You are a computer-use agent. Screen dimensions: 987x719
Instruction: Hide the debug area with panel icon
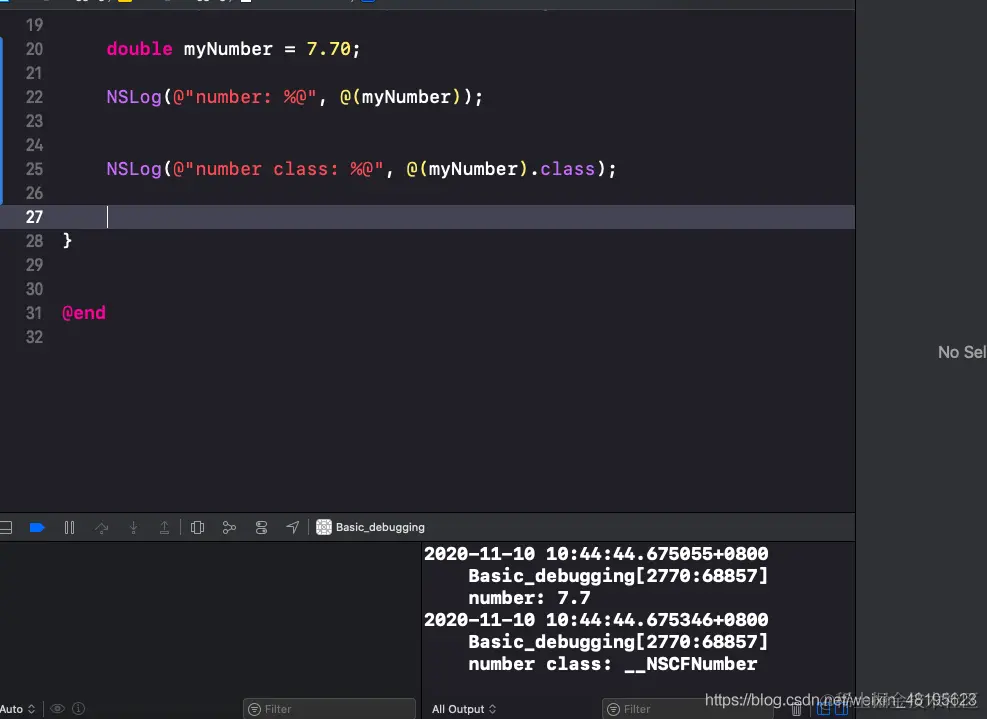(x=6, y=528)
